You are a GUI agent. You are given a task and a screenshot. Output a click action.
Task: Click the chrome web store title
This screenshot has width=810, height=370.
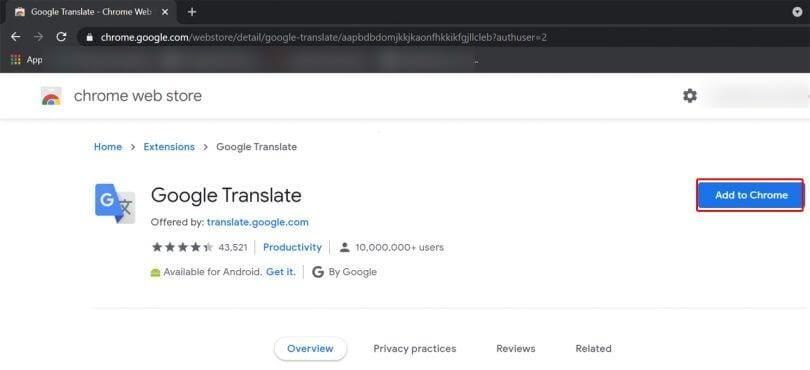point(138,96)
